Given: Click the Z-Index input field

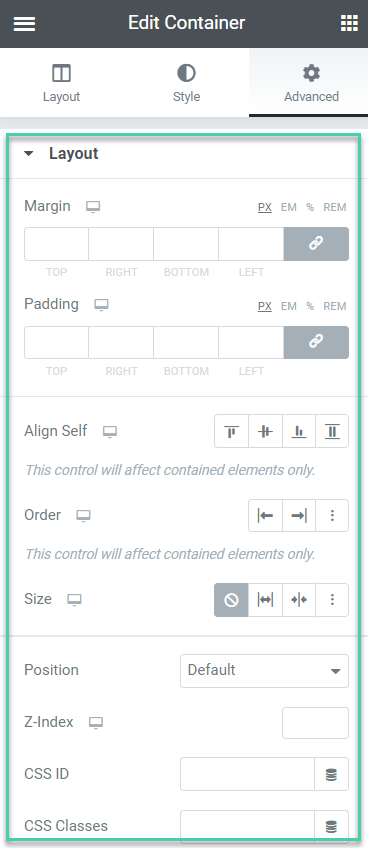Looking at the screenshot, I should pos(316,723).
